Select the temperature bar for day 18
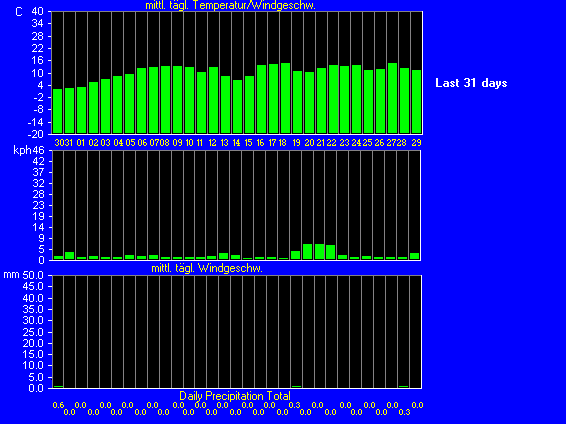This screenshot has width=566, height=424. click(285, 98)
